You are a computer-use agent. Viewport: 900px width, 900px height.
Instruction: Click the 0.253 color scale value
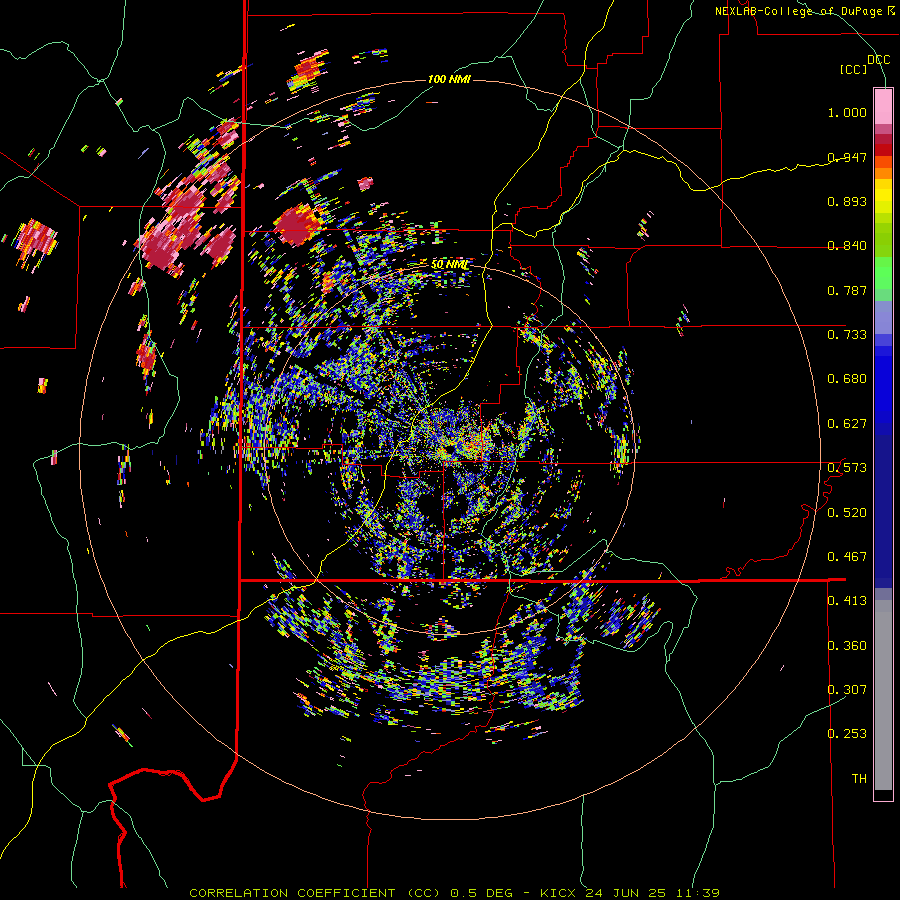click(x=847, y=734)
